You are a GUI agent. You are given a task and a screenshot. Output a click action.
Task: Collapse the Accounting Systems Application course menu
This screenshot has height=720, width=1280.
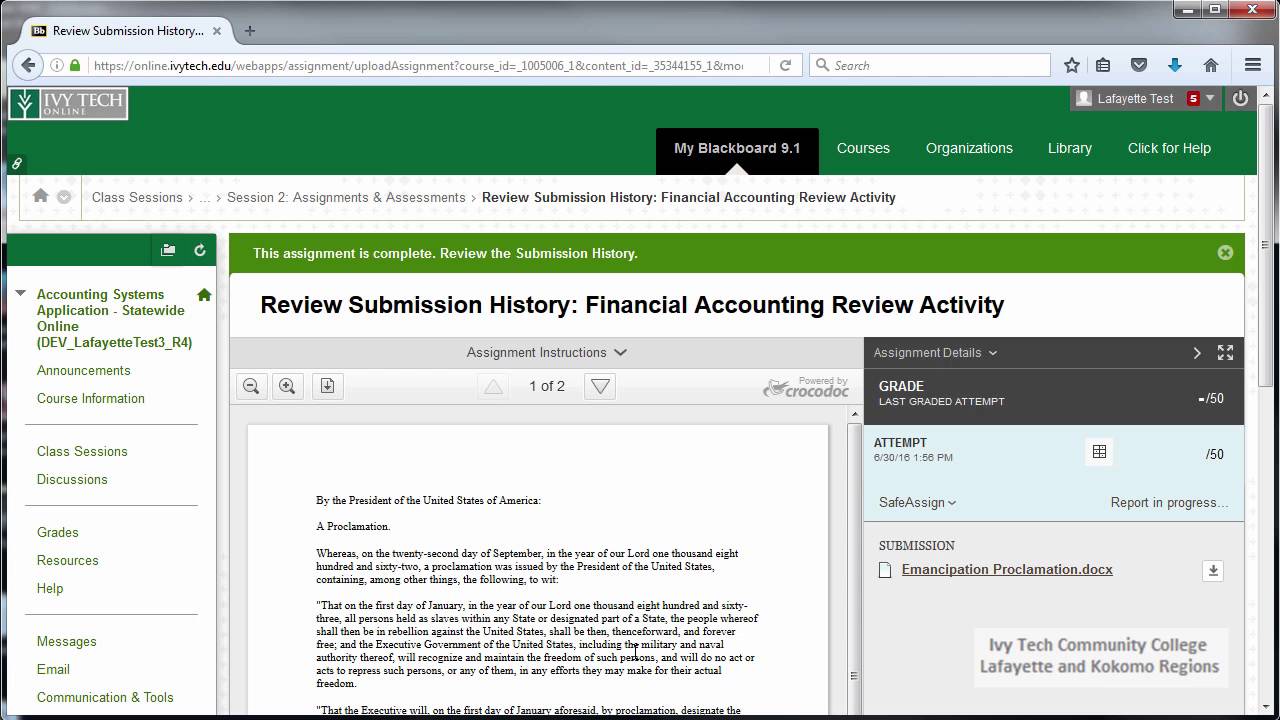click(x=21, y=294)
